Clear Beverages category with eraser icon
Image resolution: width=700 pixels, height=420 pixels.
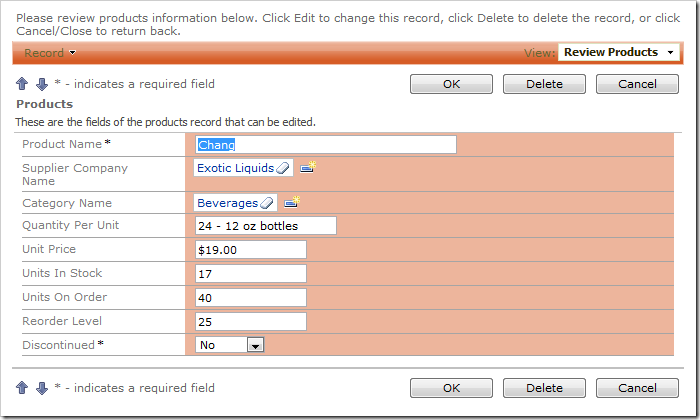tap(267, 203)
